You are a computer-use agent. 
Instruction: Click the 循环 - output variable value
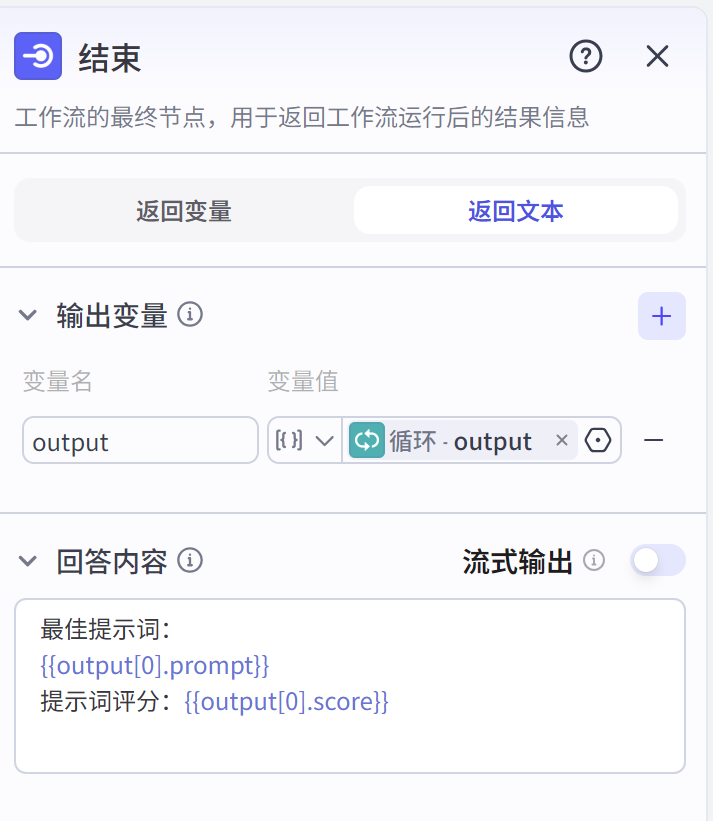(x=463, y=440)
